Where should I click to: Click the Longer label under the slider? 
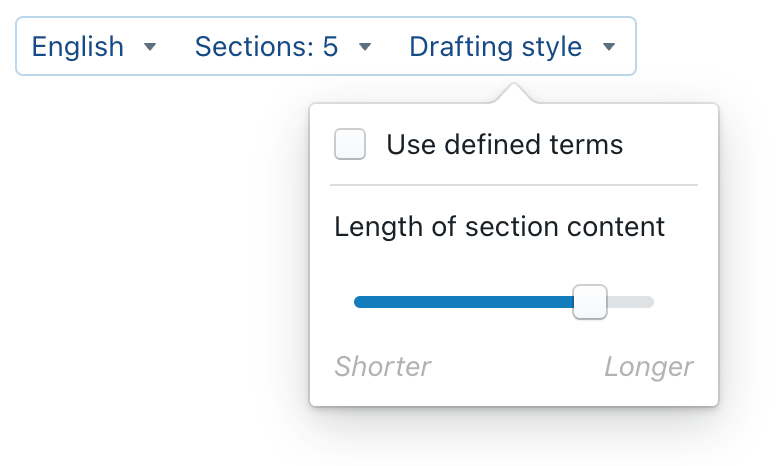(648, 366)
